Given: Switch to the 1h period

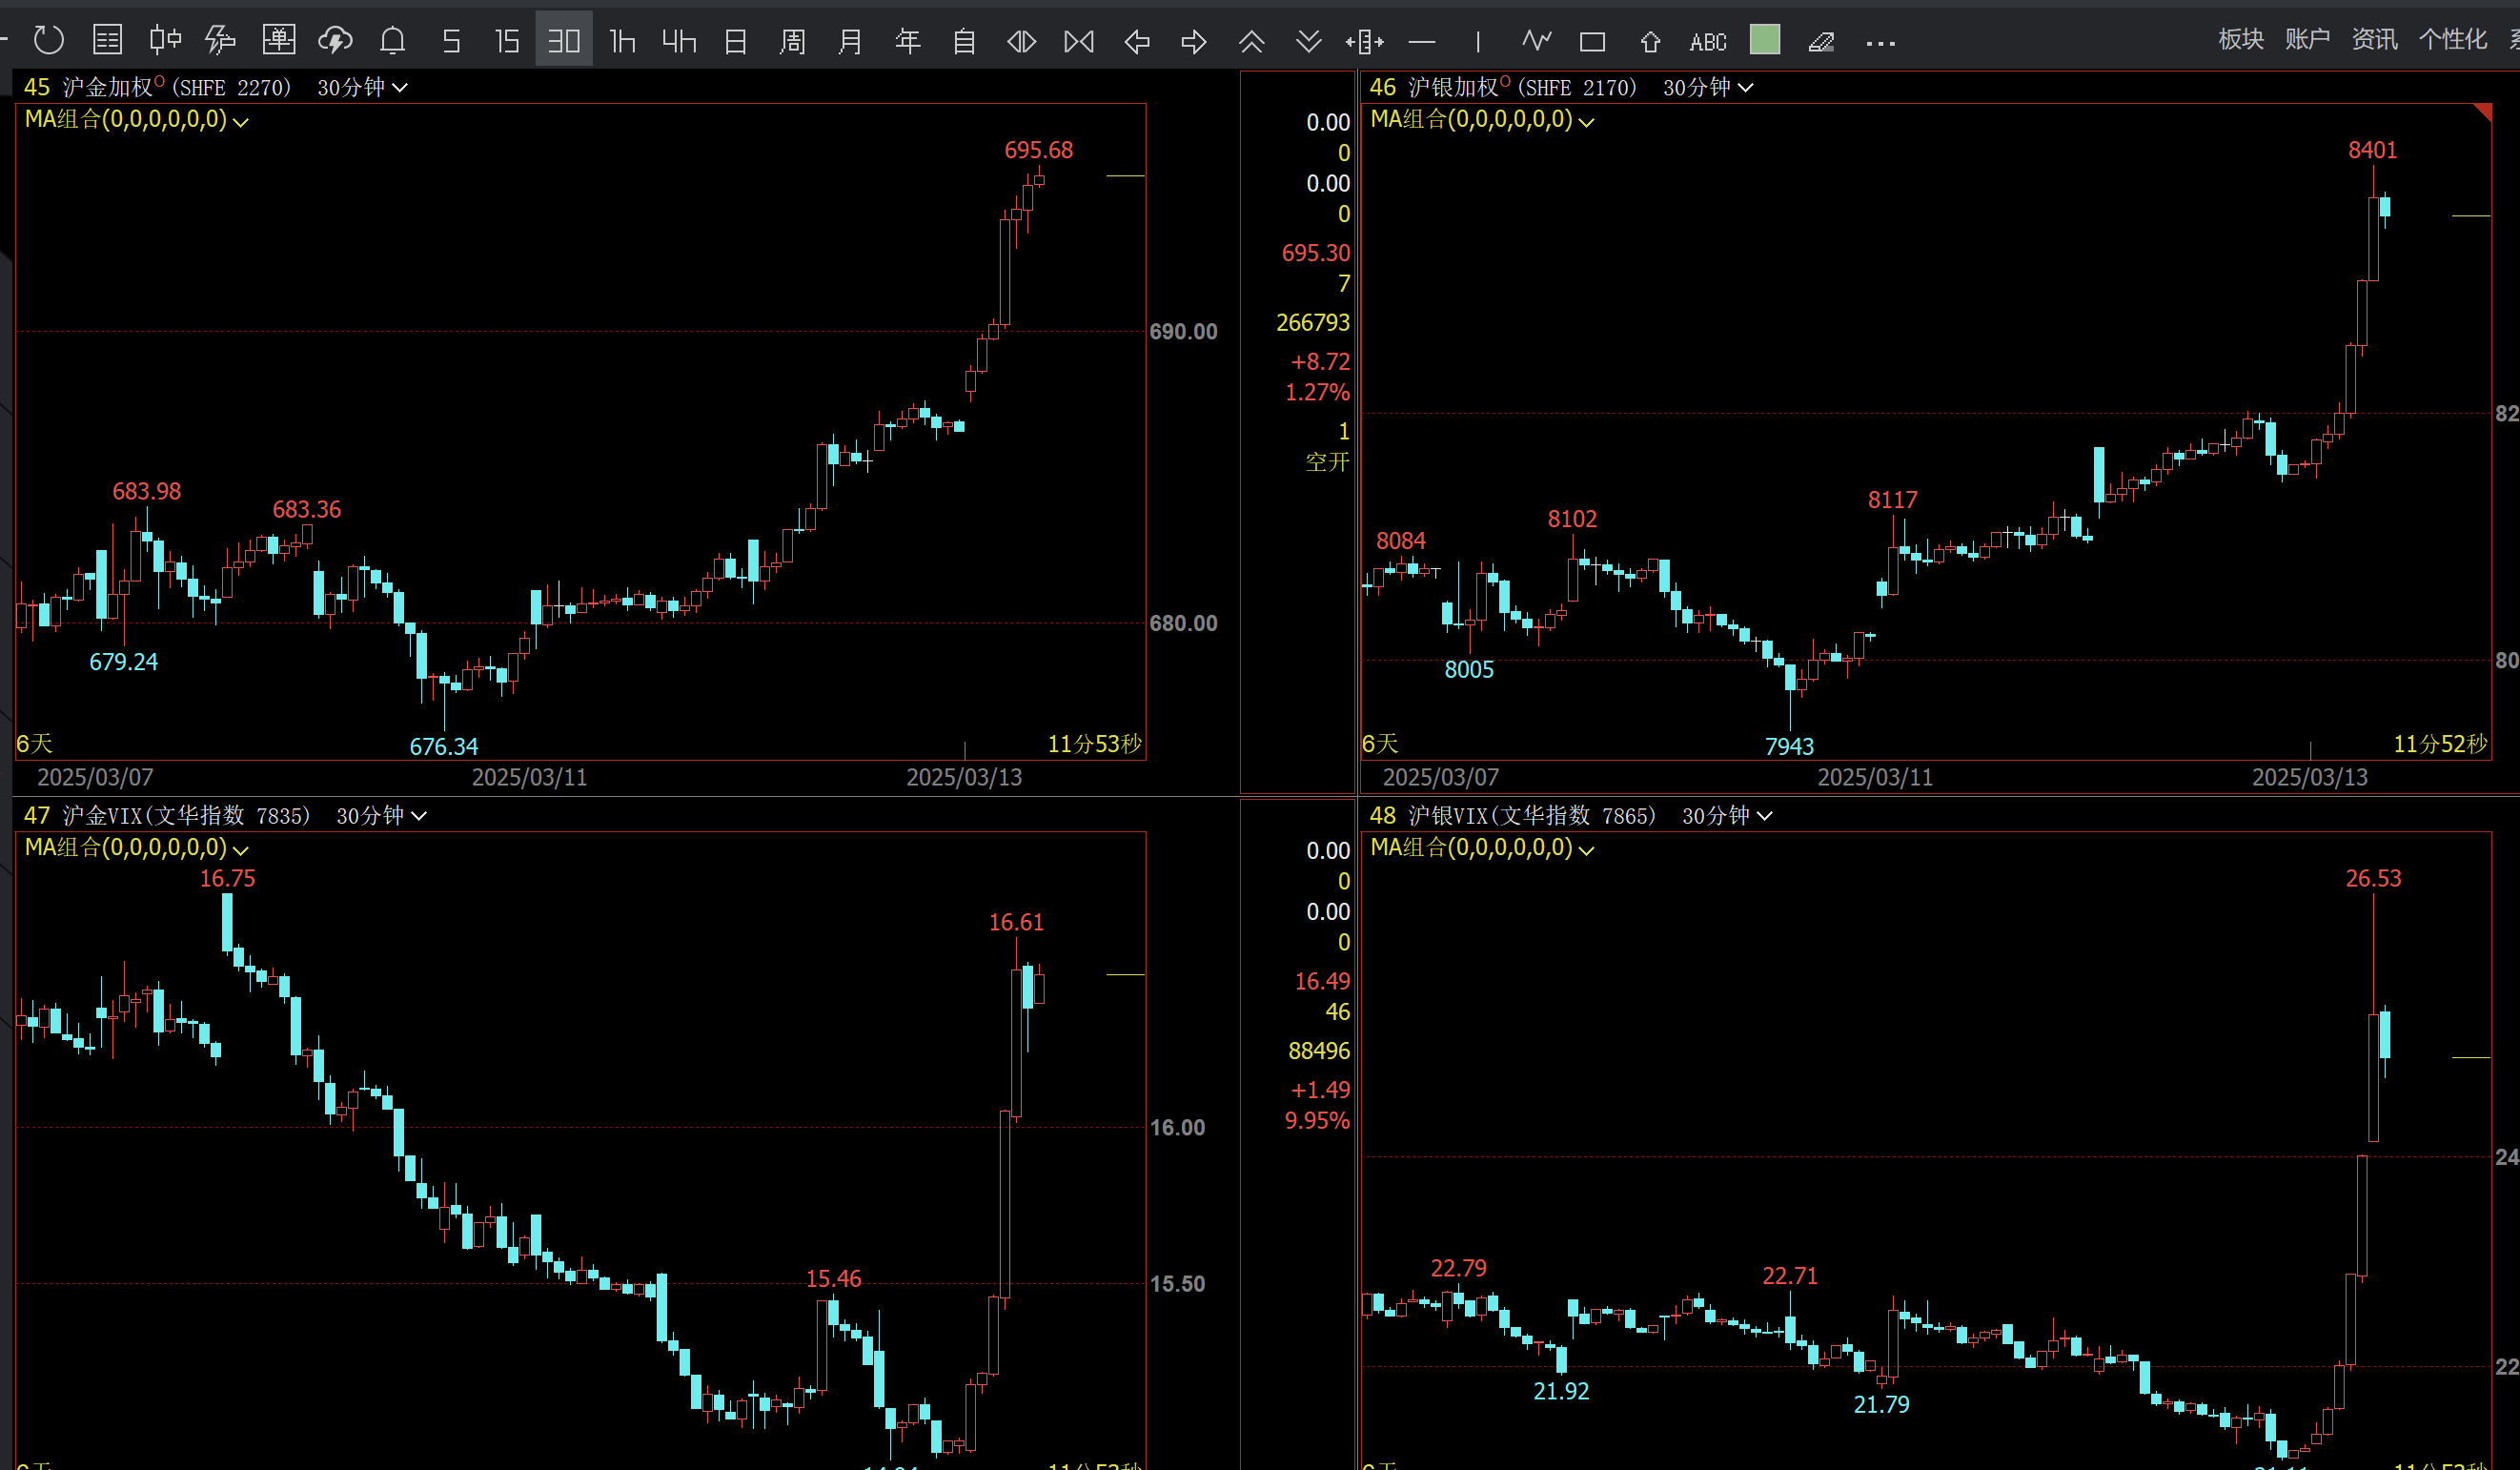Looking at the screenshot, I should 622,41.
